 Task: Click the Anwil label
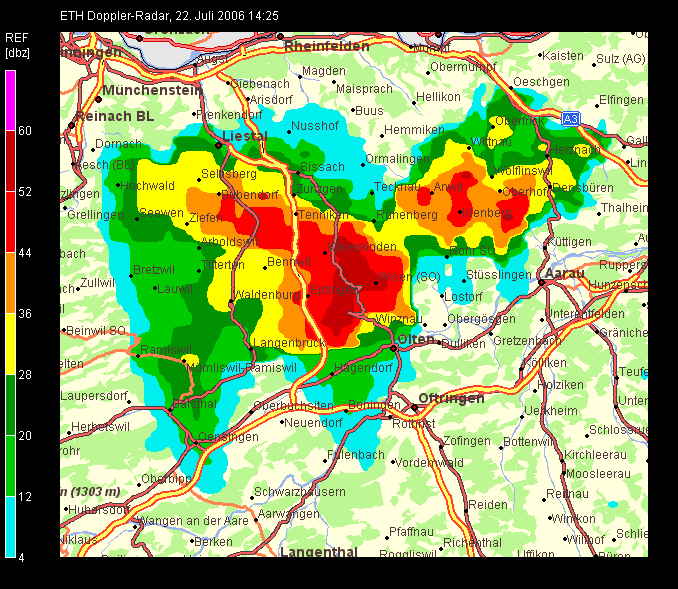(448, 187)
